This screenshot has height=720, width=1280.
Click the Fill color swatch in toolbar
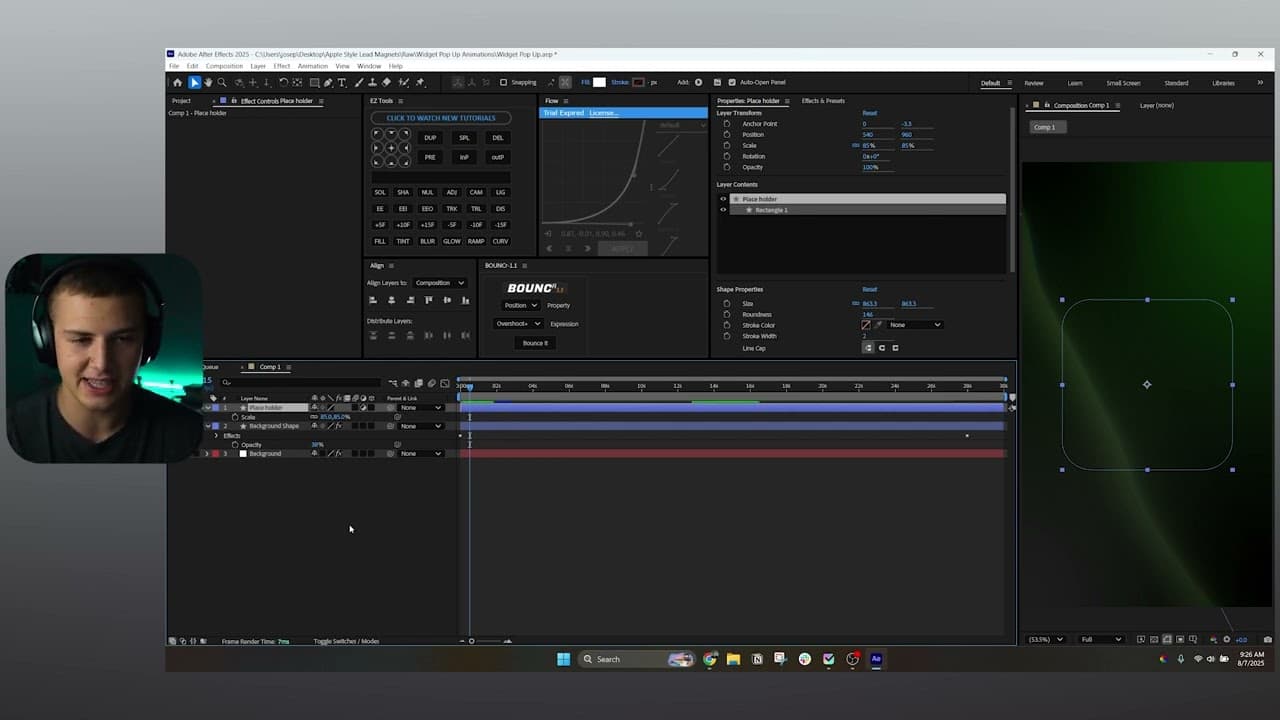point(598,82)
